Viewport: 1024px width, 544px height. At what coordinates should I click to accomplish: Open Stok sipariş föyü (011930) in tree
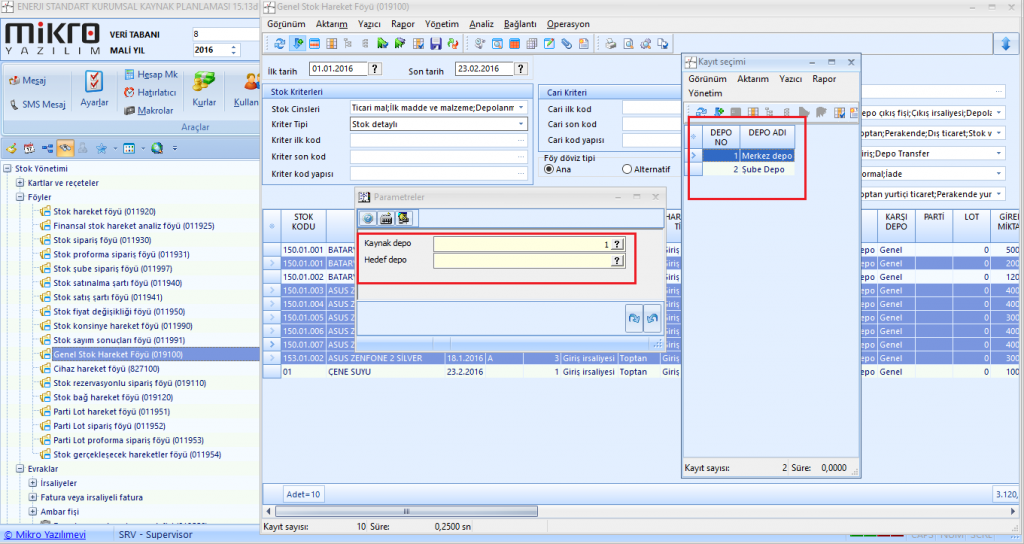[x=101, y=240]
